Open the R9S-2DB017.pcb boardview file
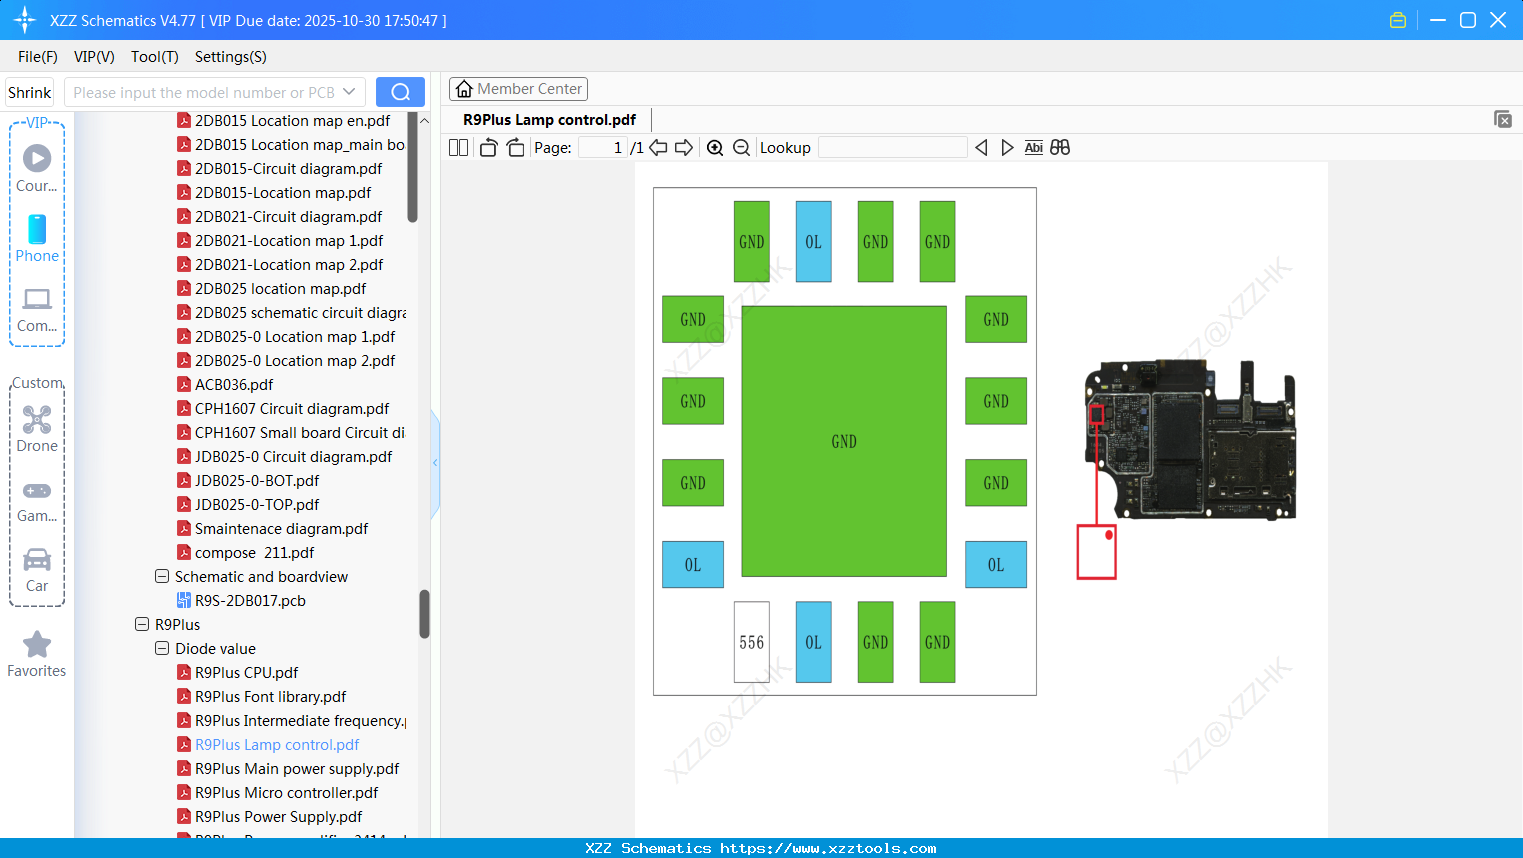 tap(250, 601)
